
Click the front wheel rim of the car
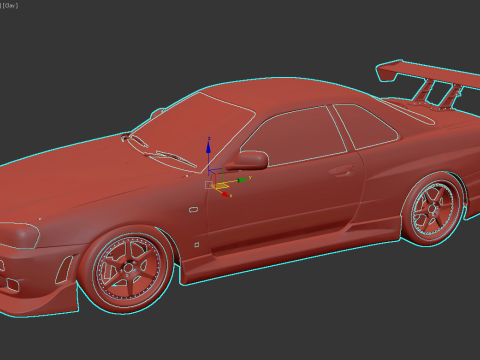[128, 268]
